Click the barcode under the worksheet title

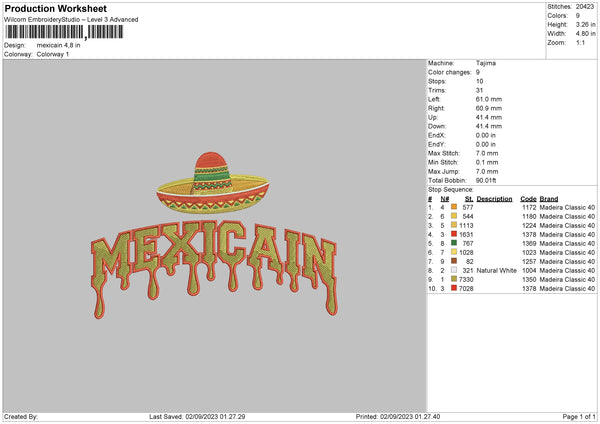pos(64,32)
